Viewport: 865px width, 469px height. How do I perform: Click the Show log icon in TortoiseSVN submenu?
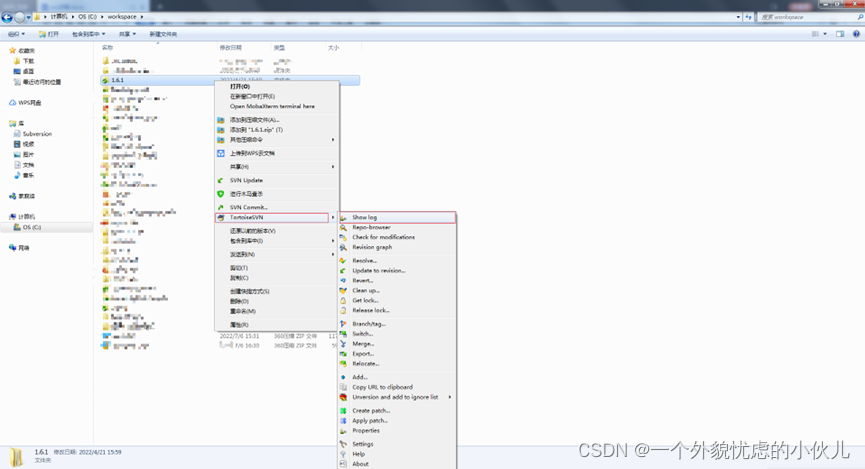click(343, 217)
